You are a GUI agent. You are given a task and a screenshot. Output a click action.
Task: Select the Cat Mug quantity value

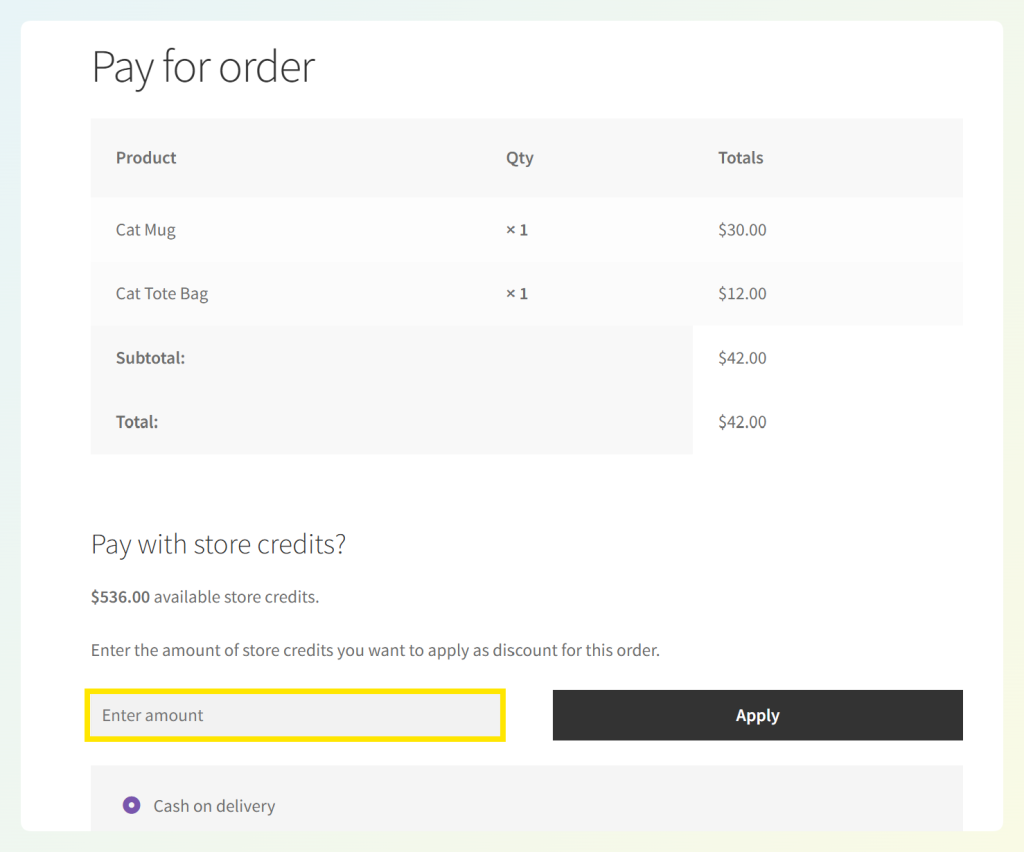pyautogui.click(x=516, y=230)
